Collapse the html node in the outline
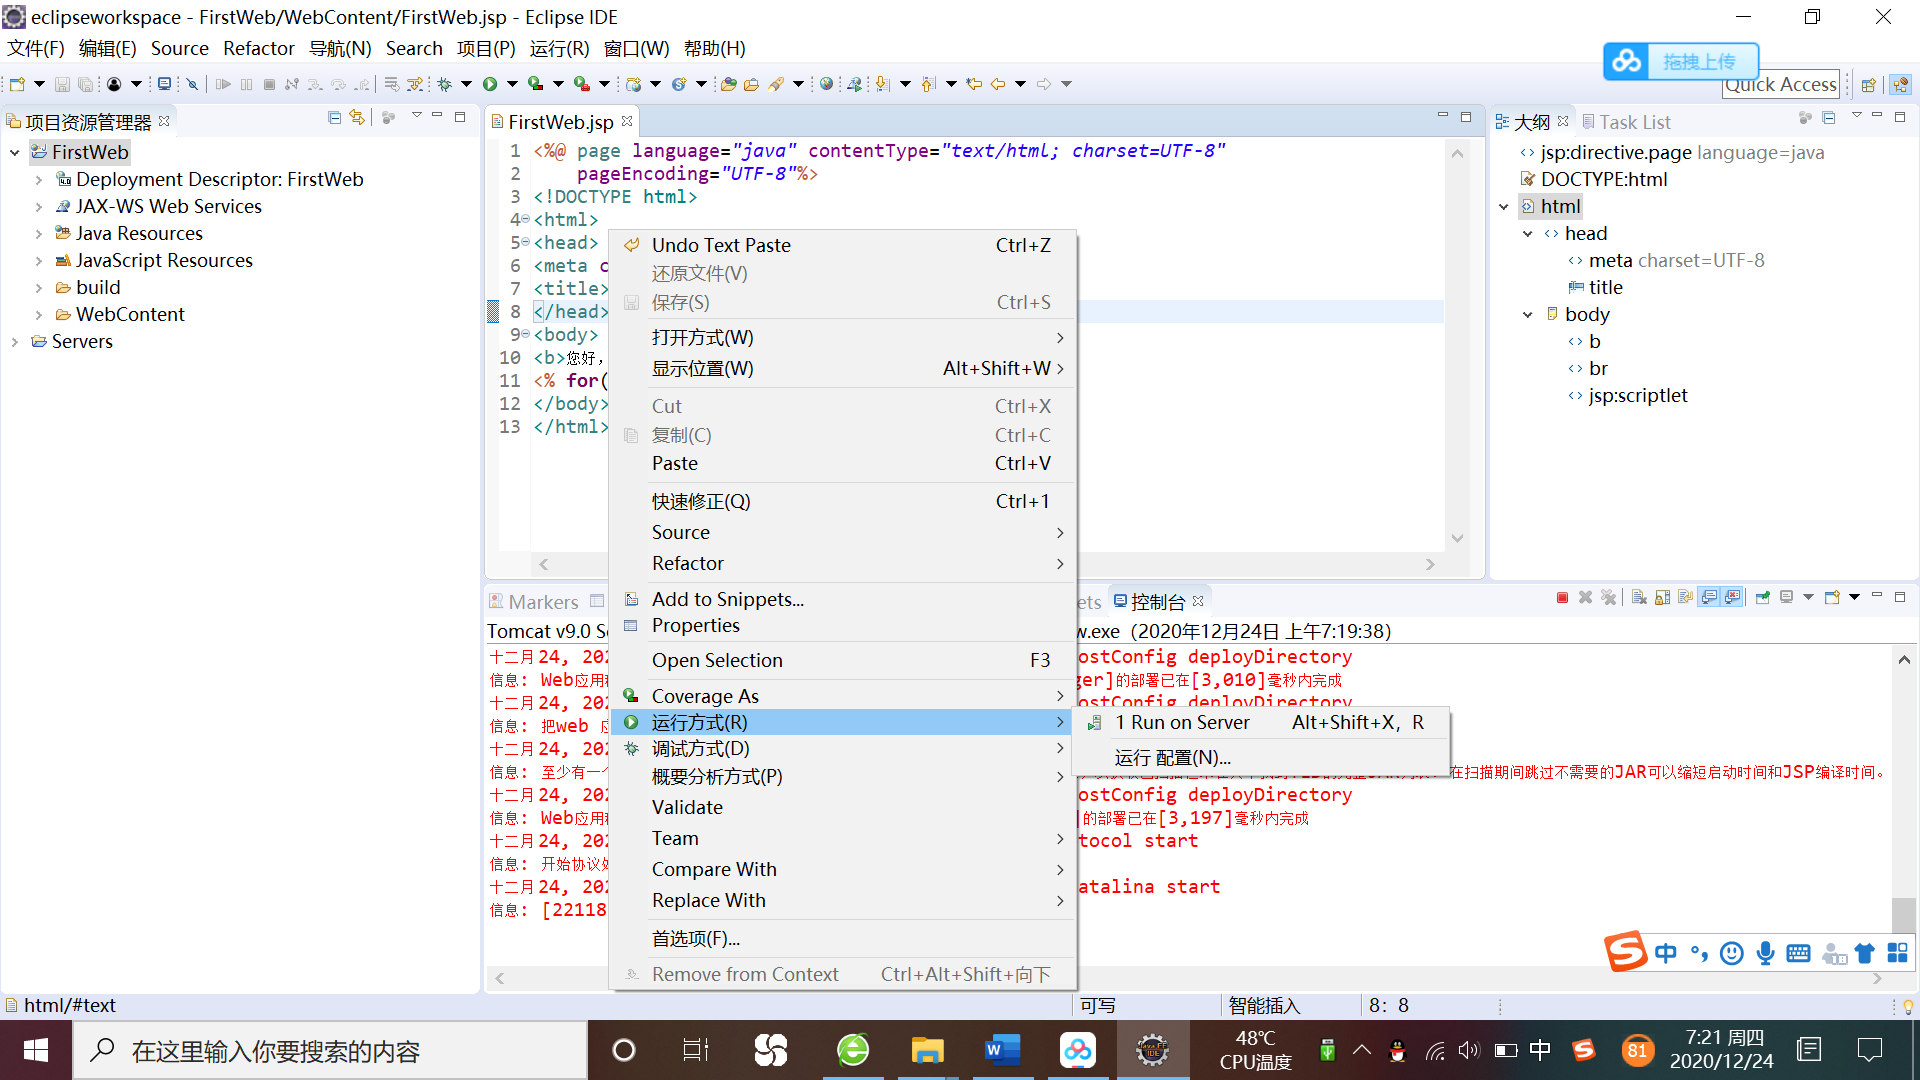1920x1080 pixels. [x=1505, y=206]
